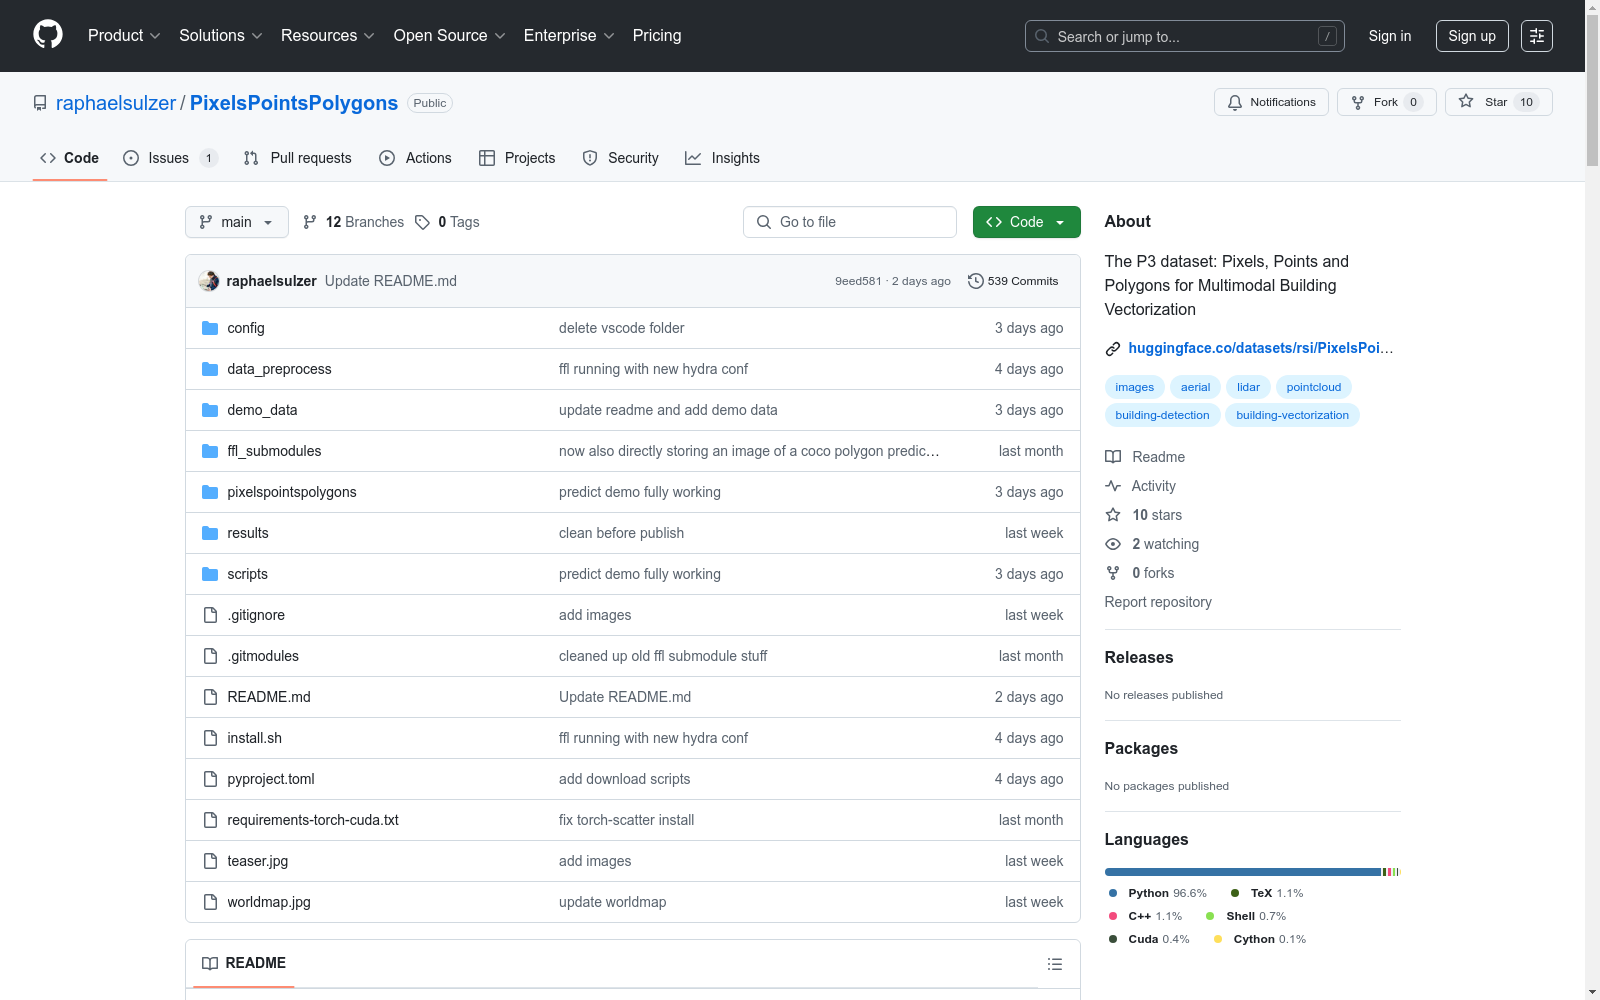Click the data_preprocess folder icon
This screenshot has height=1000, width=1600.
pyautogui.click(x=210, y=369)
